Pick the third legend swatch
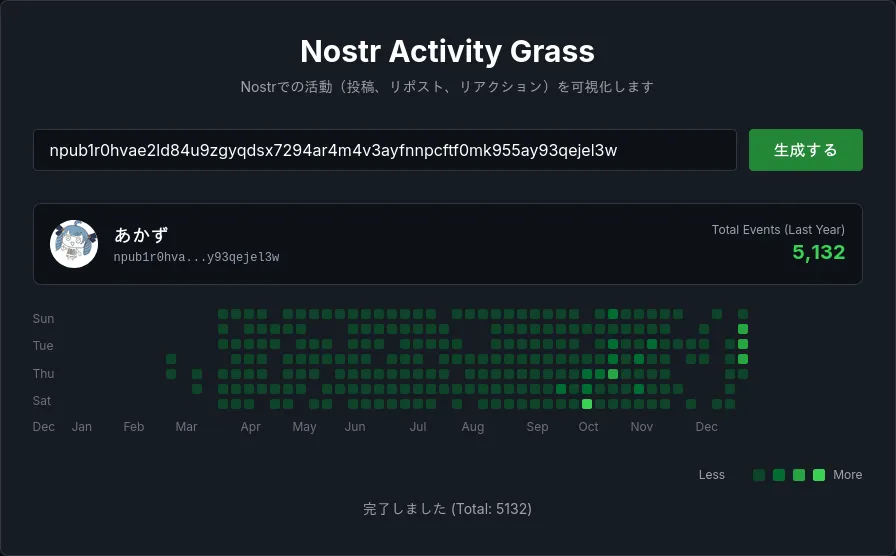 click(799, 475)
